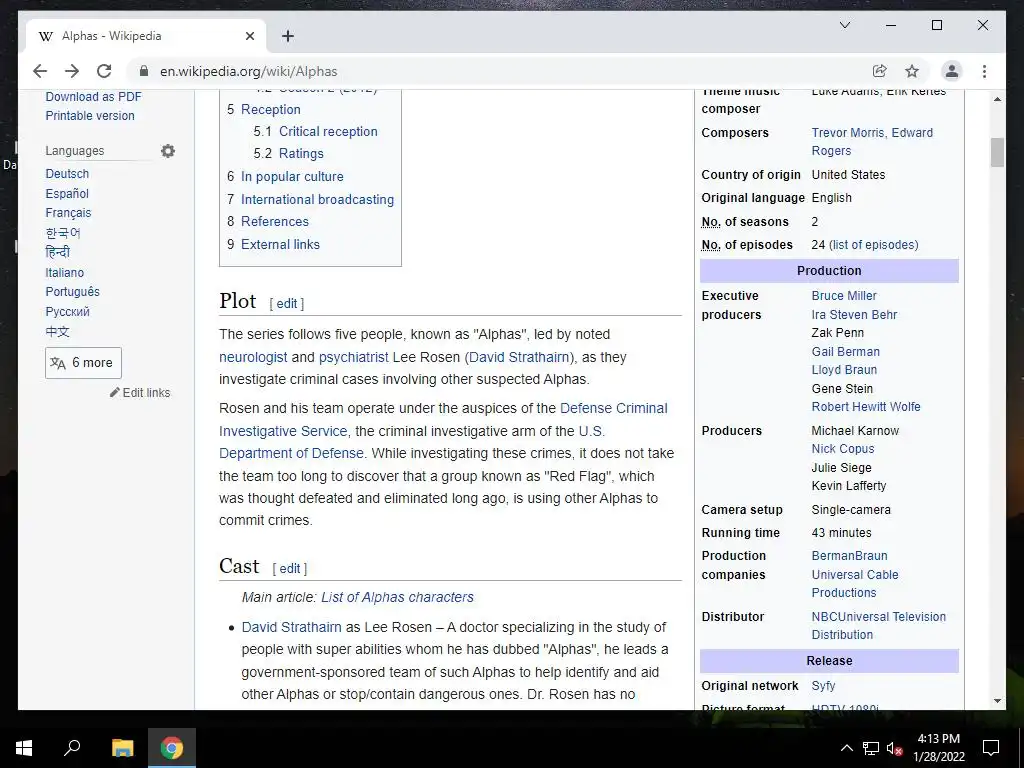The width and height of the screenshot is (1024, 768).
Task: Click the muted volume tray icon
Action: 894,748
